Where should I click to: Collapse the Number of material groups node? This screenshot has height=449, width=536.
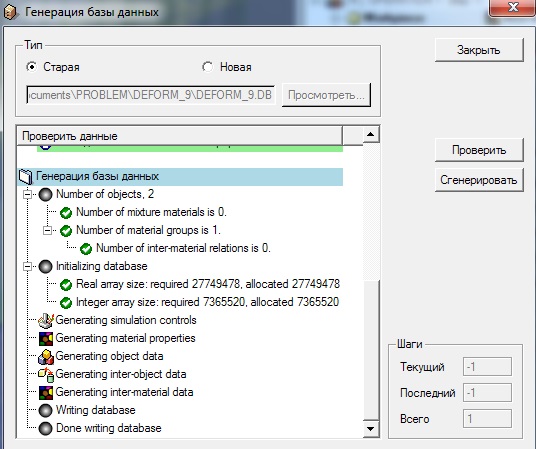pyautogui.click(x=48, y=231)
